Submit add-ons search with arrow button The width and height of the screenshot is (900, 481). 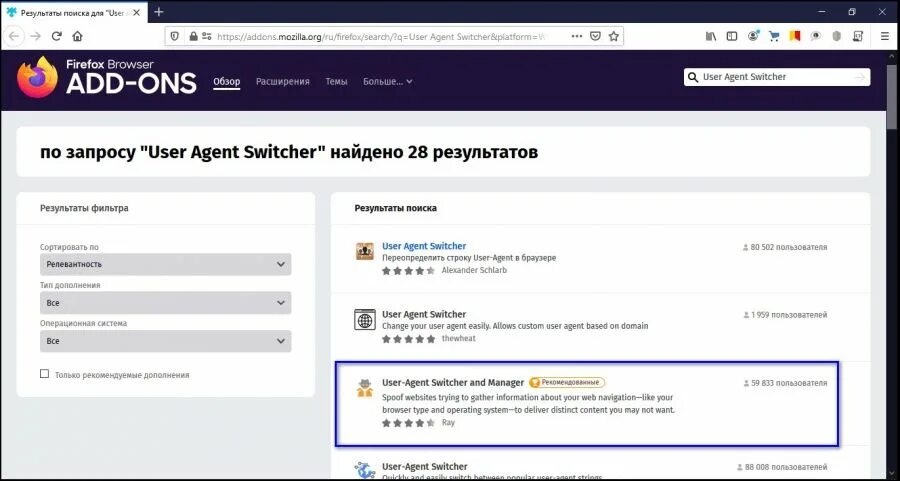coord(859,77)
